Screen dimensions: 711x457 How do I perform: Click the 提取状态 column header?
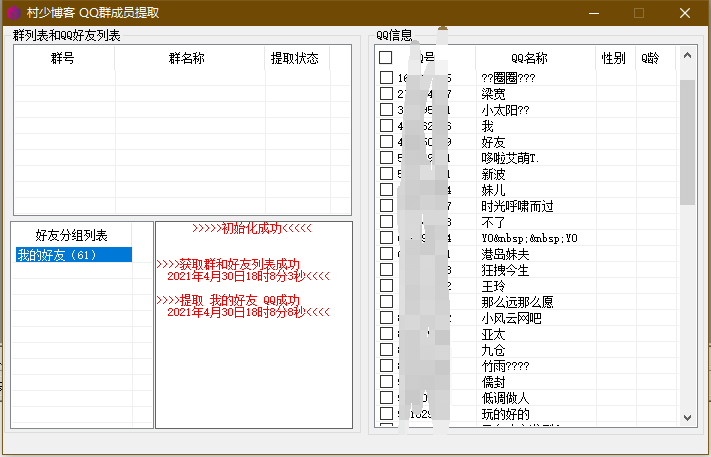[x=295, y=58]
